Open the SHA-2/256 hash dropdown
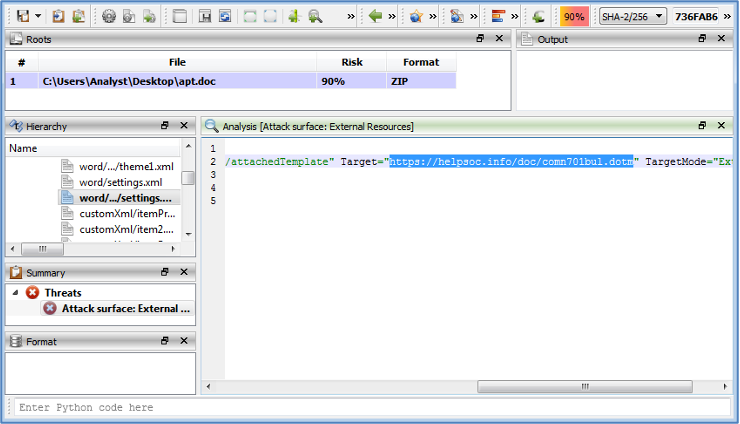The width and height of the screenshot is (740, 424). click(x=632, y=17)
